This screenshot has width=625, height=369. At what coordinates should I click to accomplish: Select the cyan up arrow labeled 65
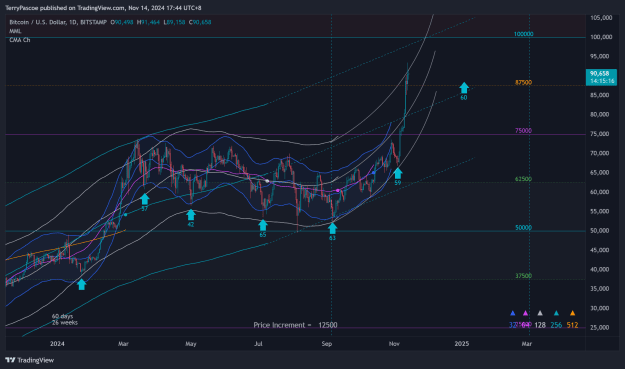(x=263, y=226)
